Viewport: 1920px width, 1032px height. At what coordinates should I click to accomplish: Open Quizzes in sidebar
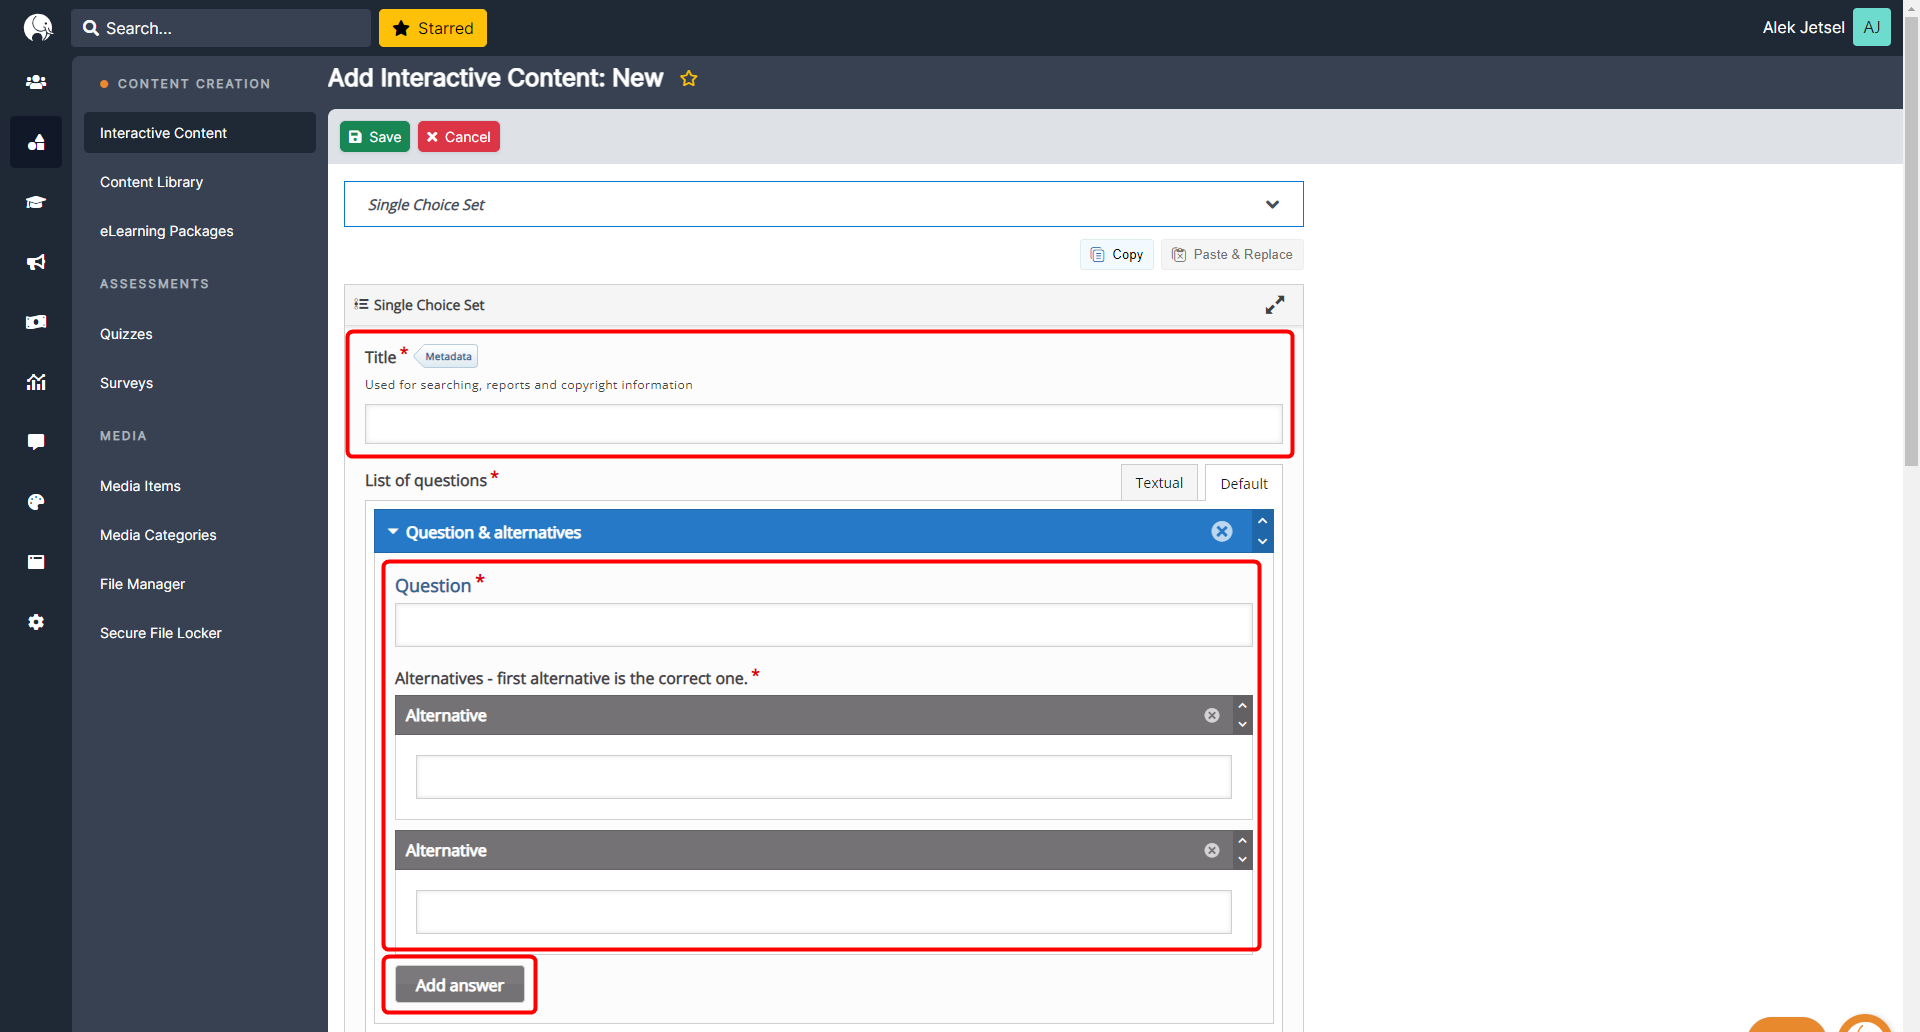pyautogui.click(x=126, y=334)
